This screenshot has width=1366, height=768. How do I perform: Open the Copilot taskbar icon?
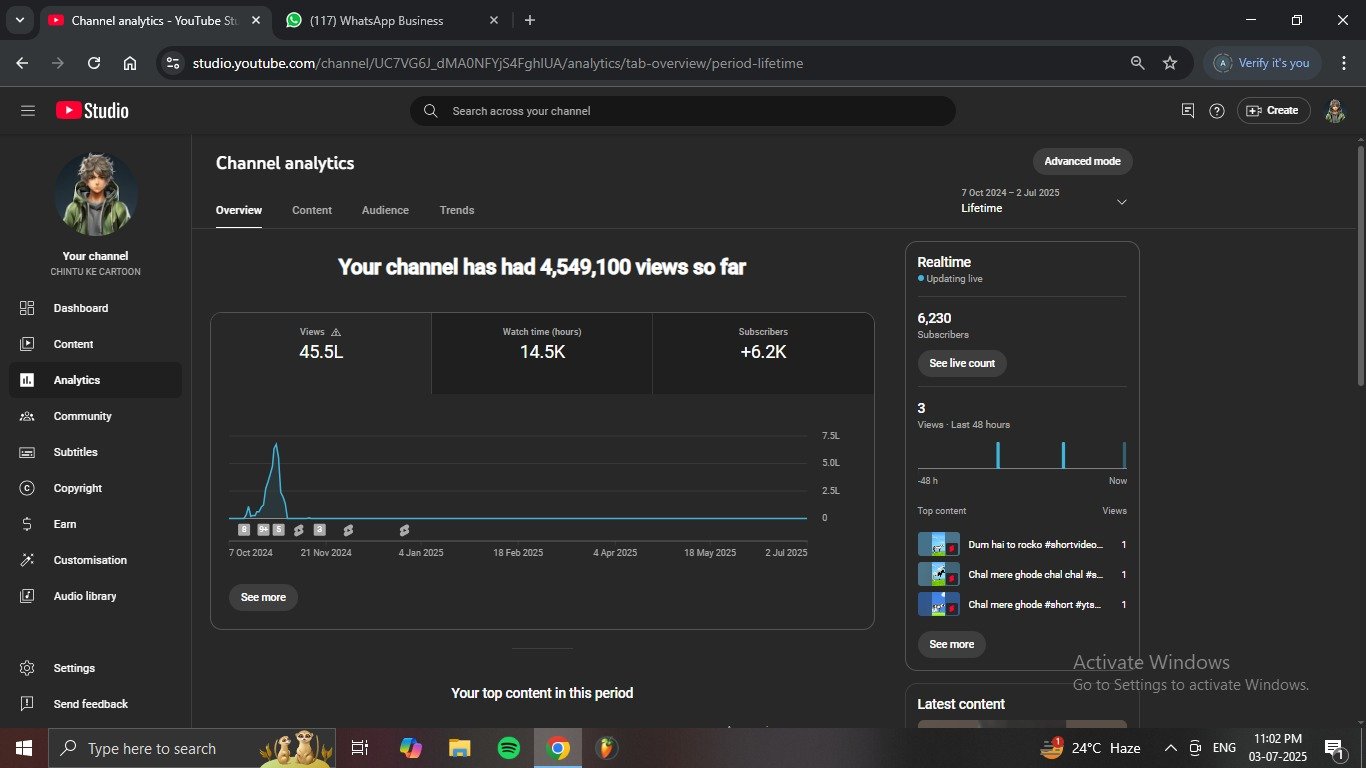pos(411,748)
